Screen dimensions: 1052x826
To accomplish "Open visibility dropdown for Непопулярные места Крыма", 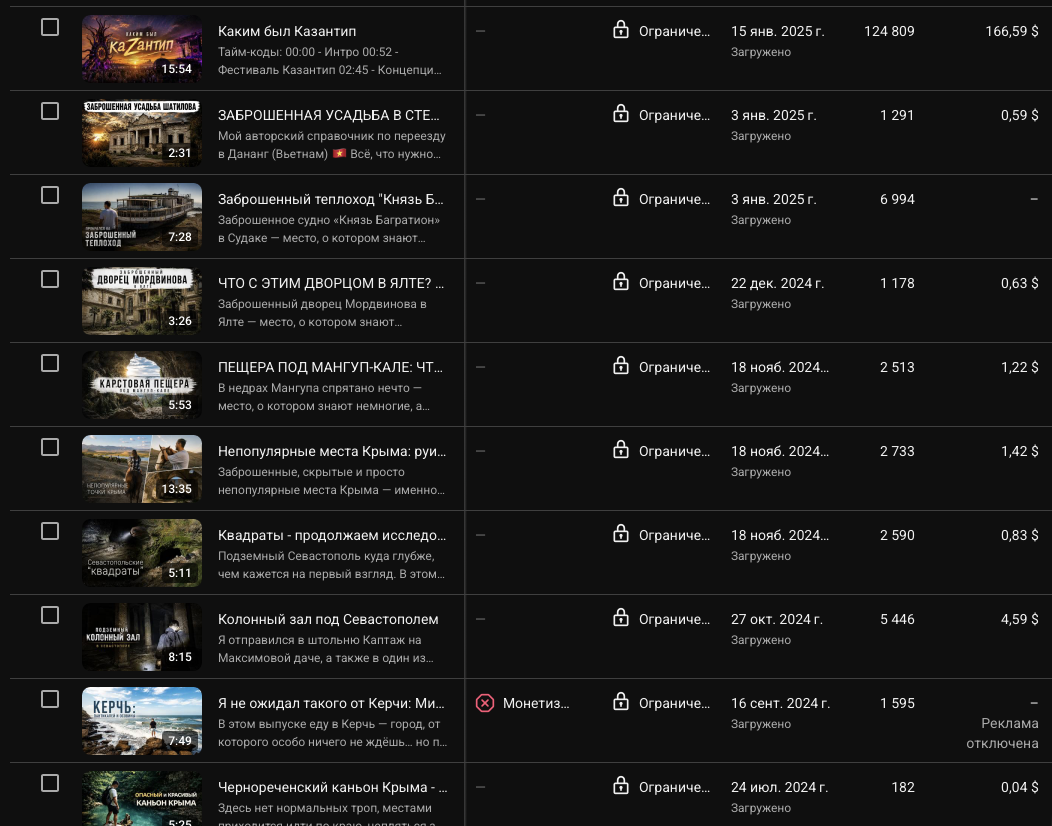I will 674,452.
